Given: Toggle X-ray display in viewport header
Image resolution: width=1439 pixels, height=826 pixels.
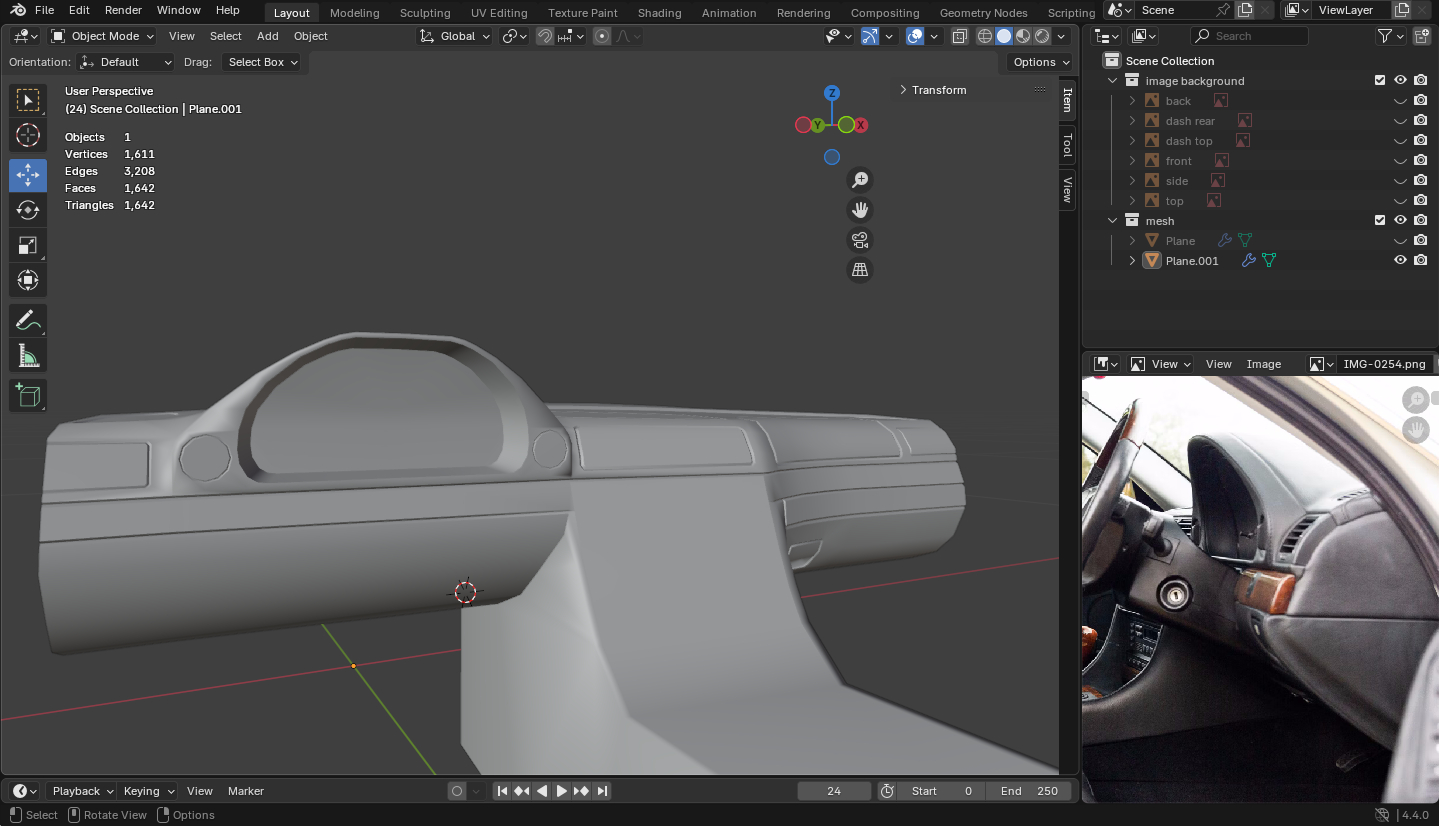Looking at the screenshot, I should pos(960,36).
